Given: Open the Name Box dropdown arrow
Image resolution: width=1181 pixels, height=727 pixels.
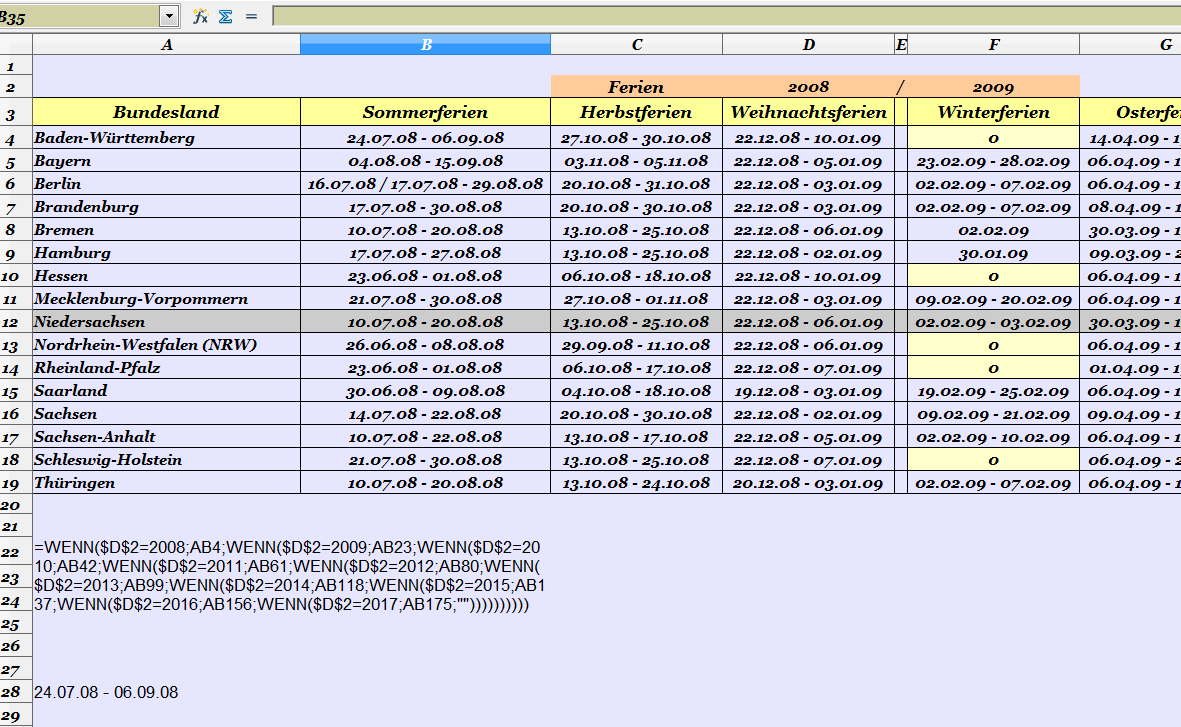Looking at the screenshot, I should [x=168, y=16].
